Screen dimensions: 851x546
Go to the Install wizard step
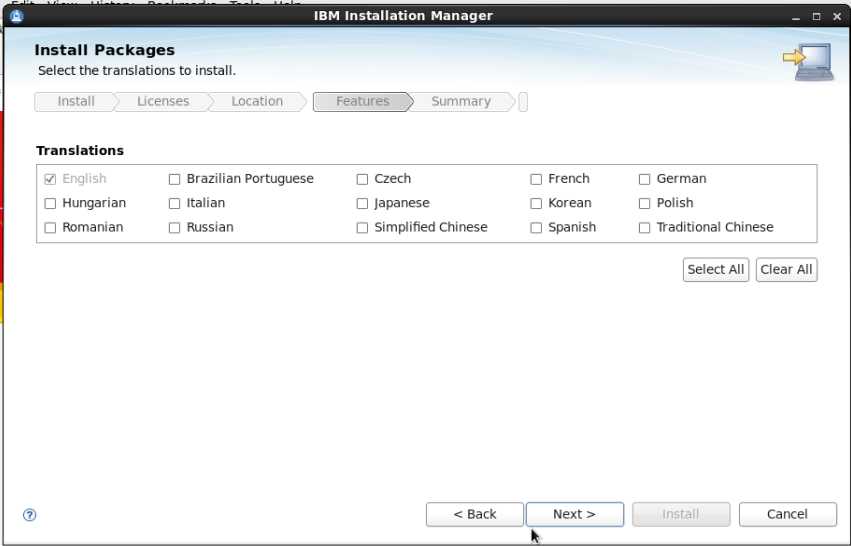75,101
